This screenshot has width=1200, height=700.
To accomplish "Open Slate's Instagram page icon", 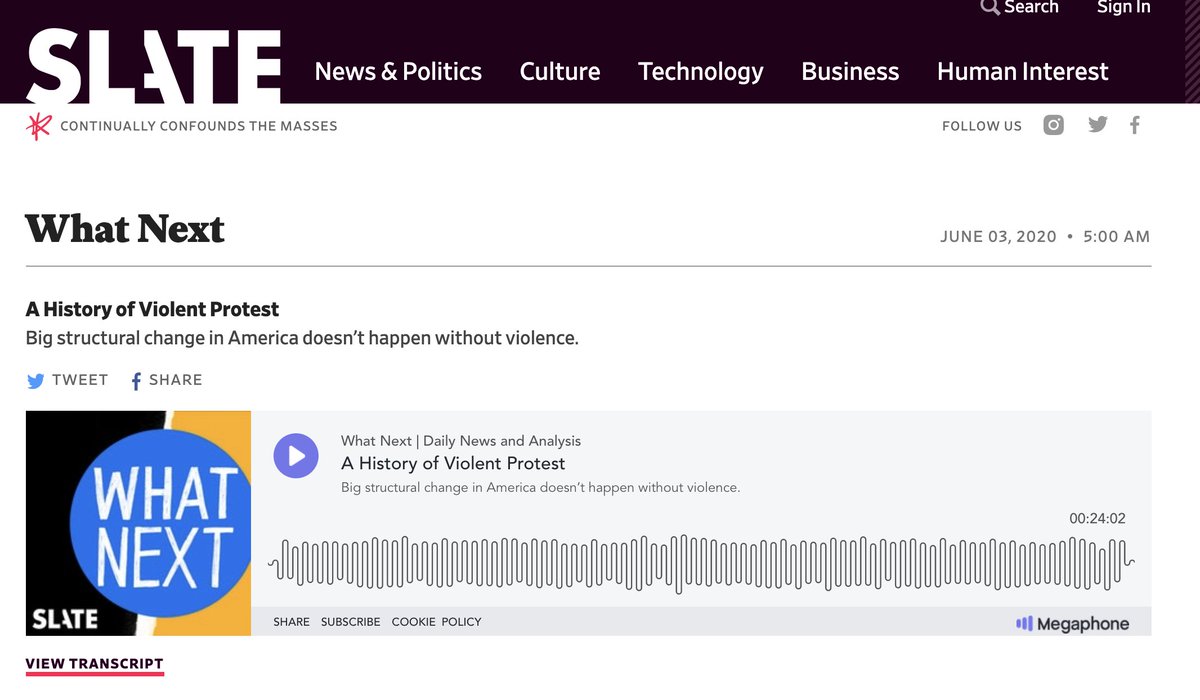I will [x=1053, y=125].
